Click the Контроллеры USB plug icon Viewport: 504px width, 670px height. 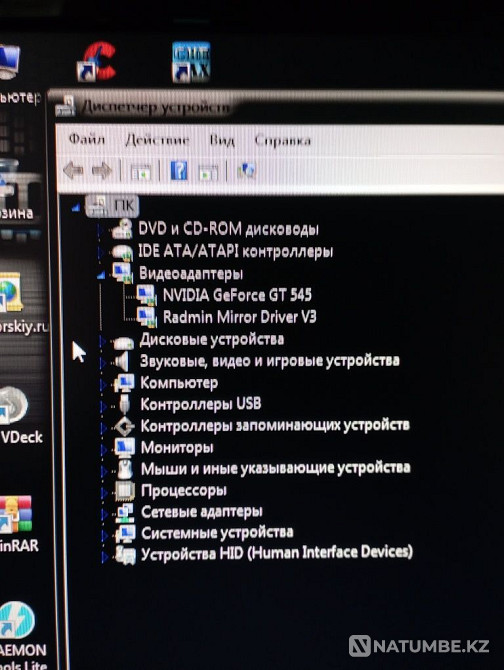(124, 404)
